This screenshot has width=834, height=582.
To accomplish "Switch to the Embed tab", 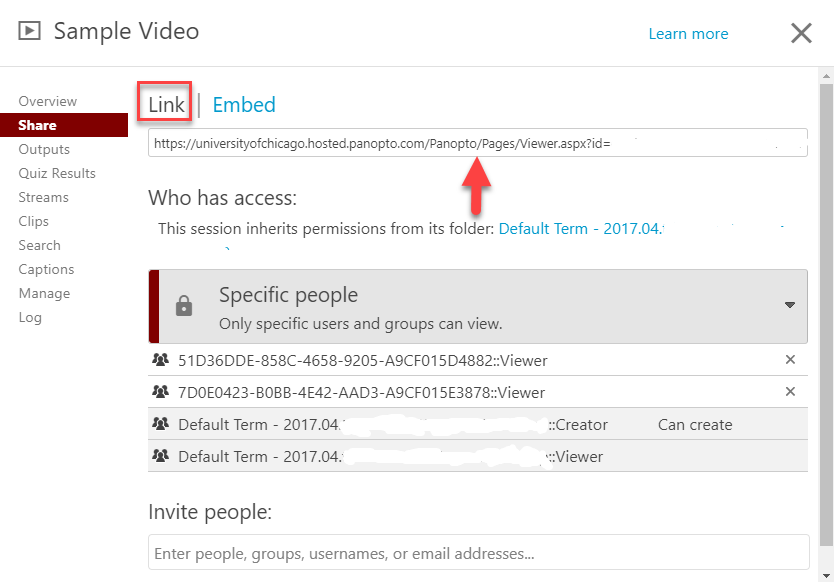I will (x=244, y=104).
